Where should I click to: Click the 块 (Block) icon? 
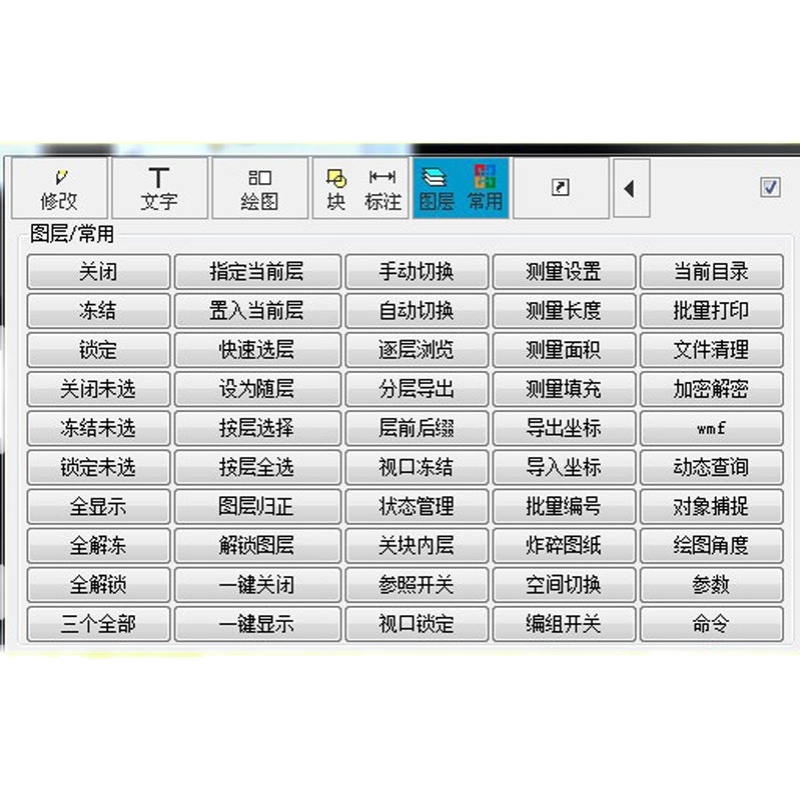point(336,188)
